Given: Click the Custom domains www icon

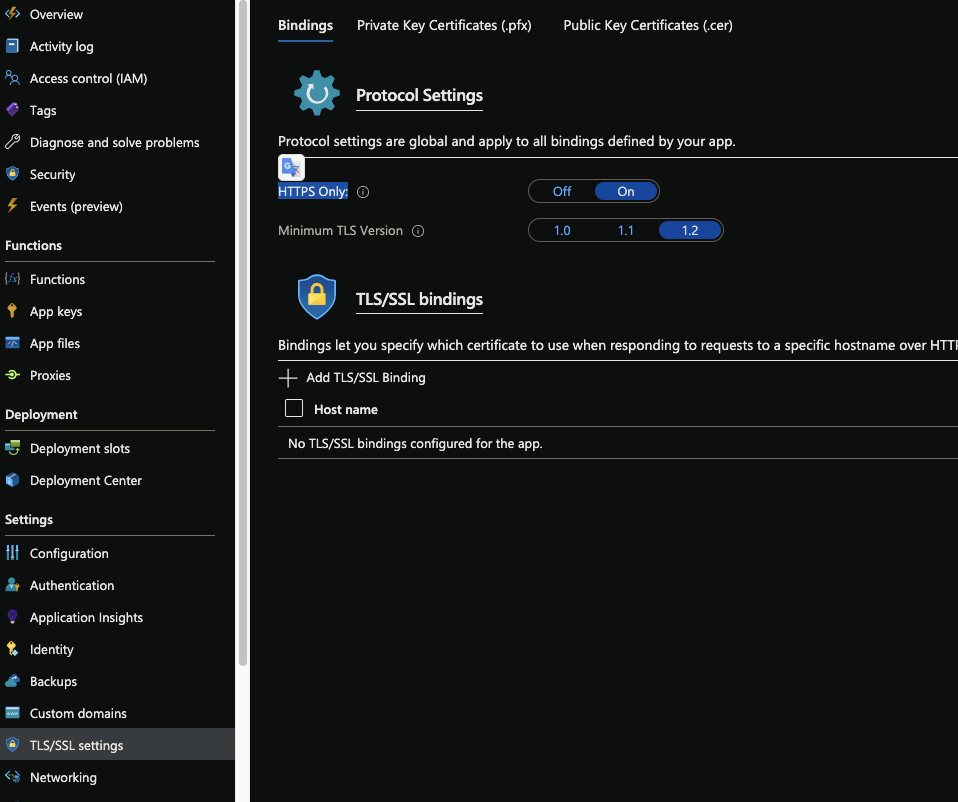Looking at the screenshot, I should pyautogui.click(x=12, y=712).
